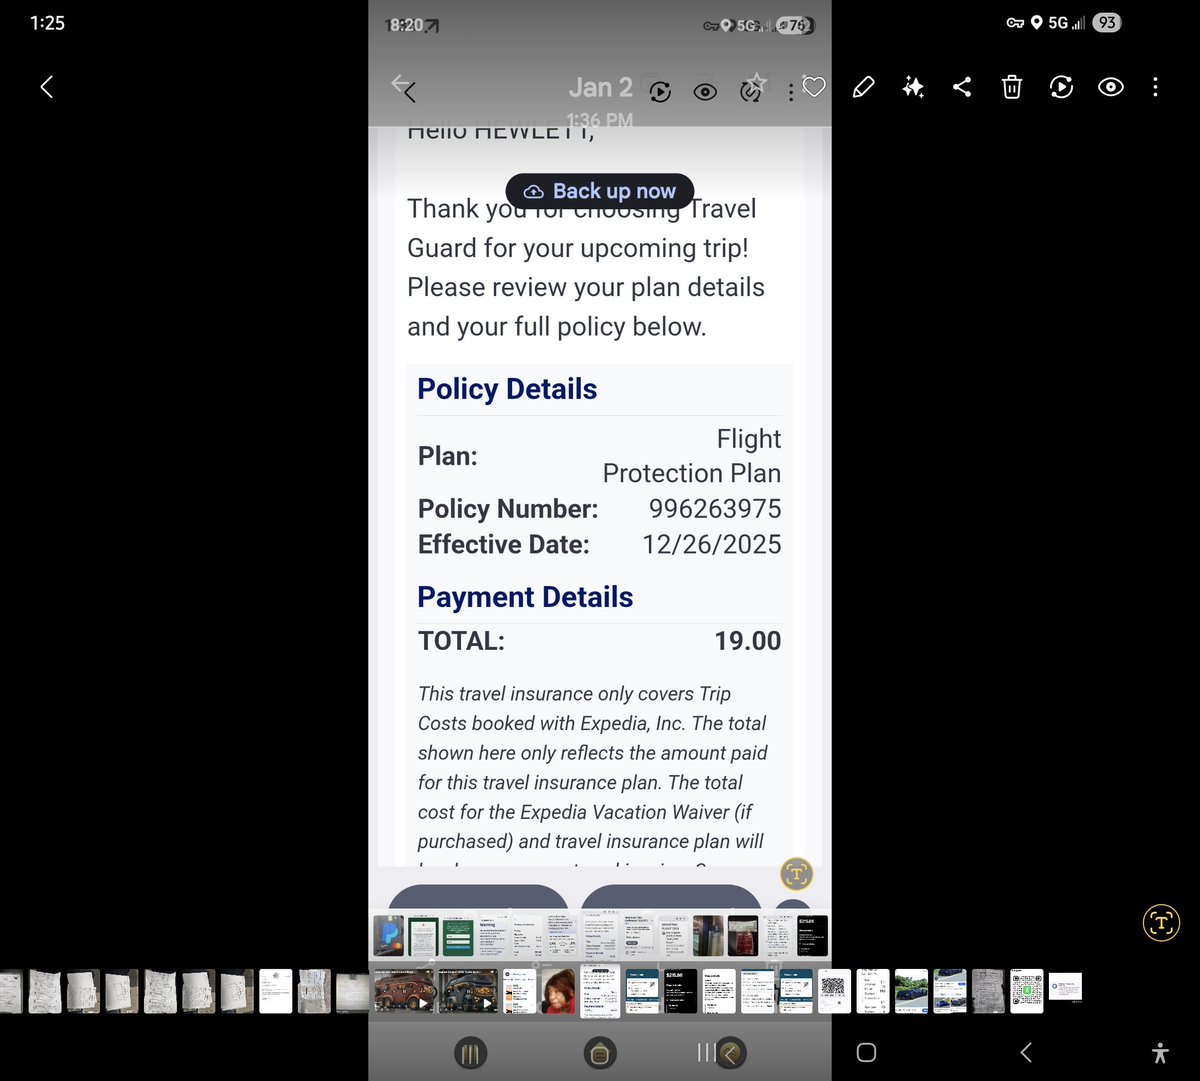The width and height of the screenshot is (1200, 1081).
Task: Tap the VPN key icon in status bar
Action: click(1015, 23)
